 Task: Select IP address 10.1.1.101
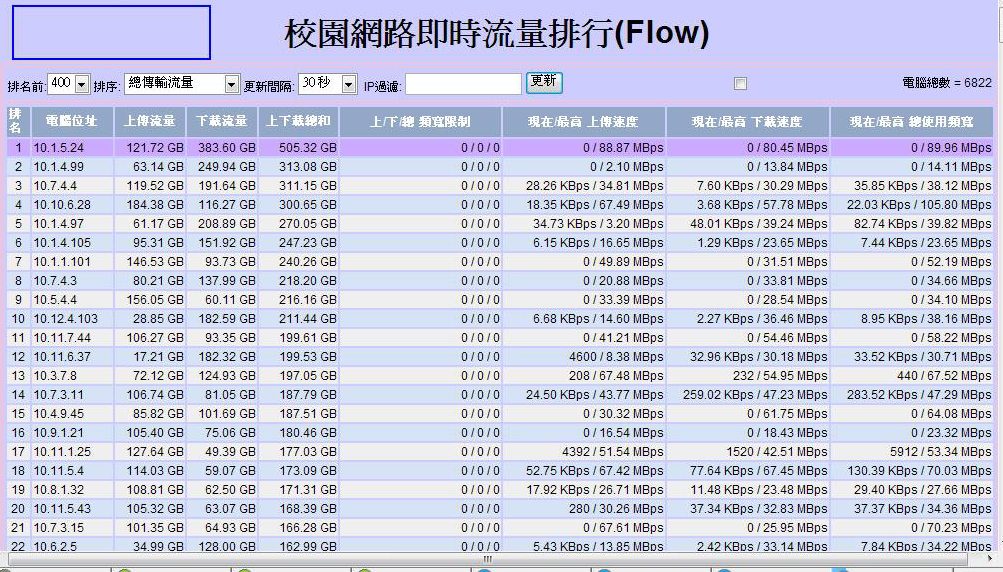[x=62, y=262]
